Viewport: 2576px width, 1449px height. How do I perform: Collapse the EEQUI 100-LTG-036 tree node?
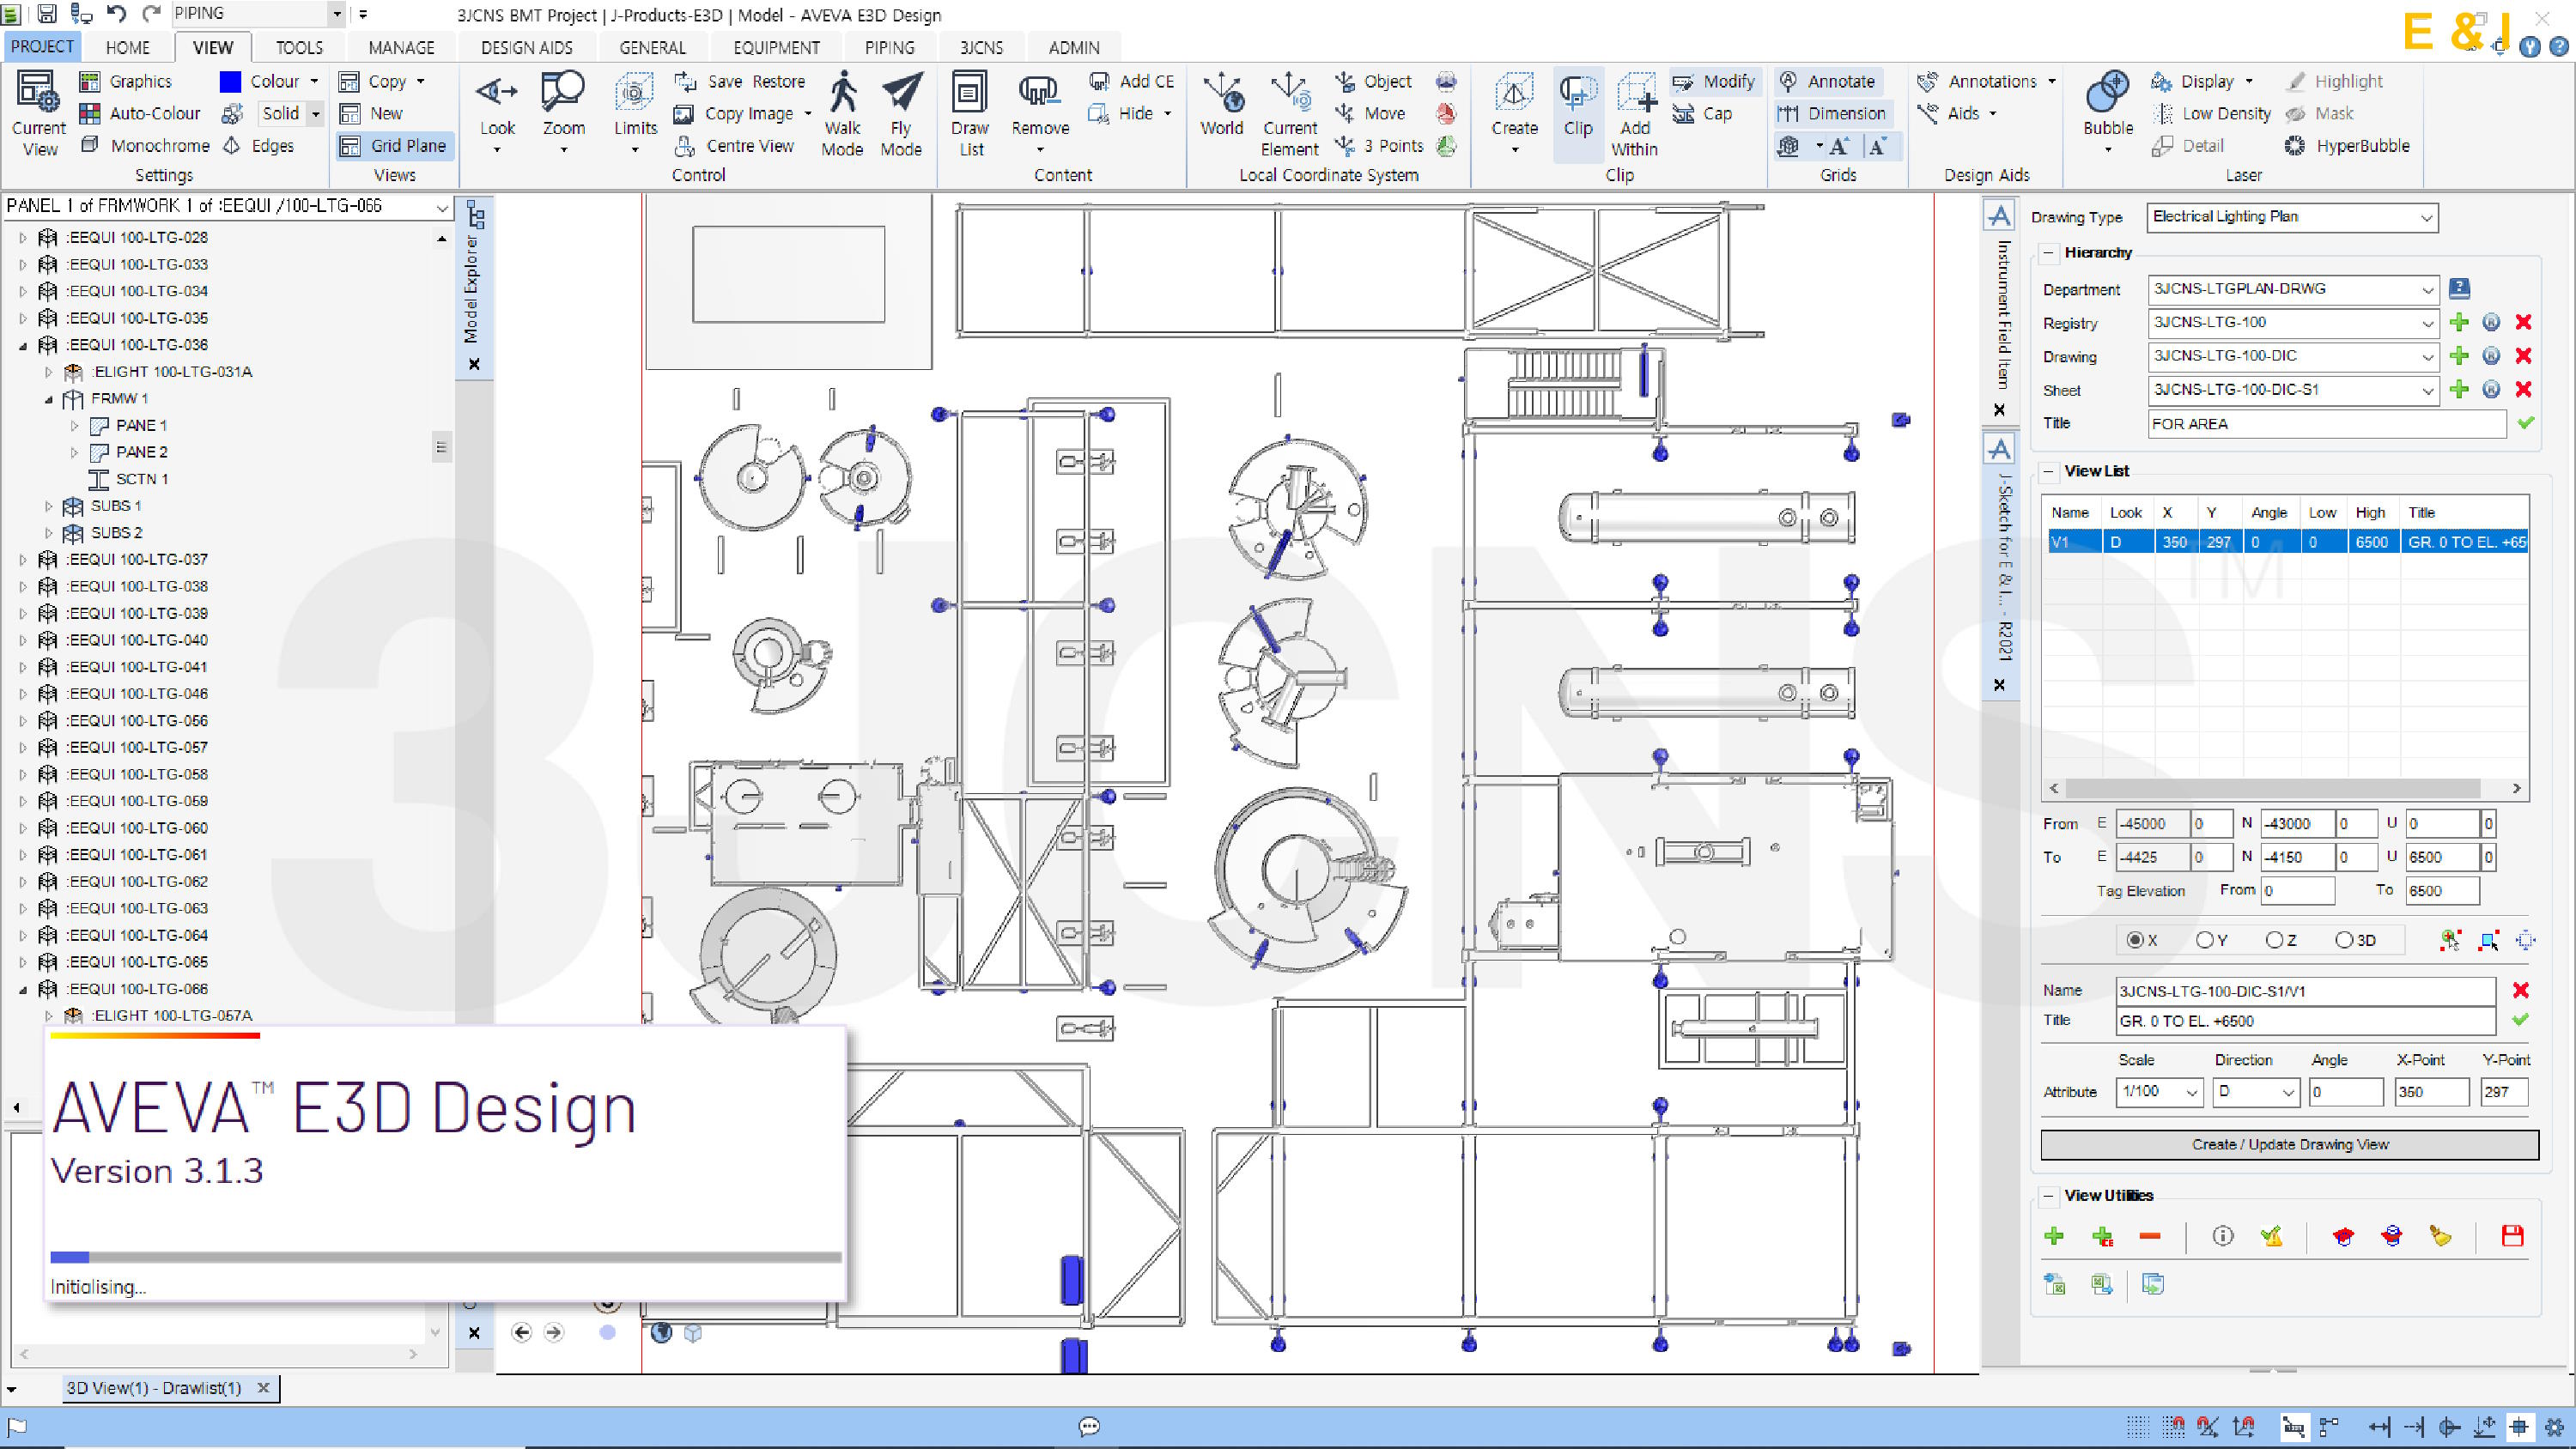pyautogui.click(x=23, y=345)
